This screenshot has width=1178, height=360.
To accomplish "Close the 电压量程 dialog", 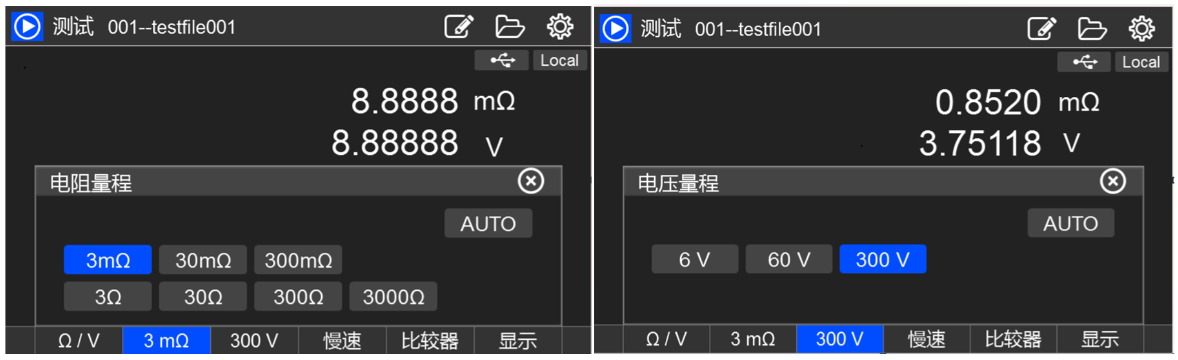I will pyautogui.click(x=1113, y=180).
